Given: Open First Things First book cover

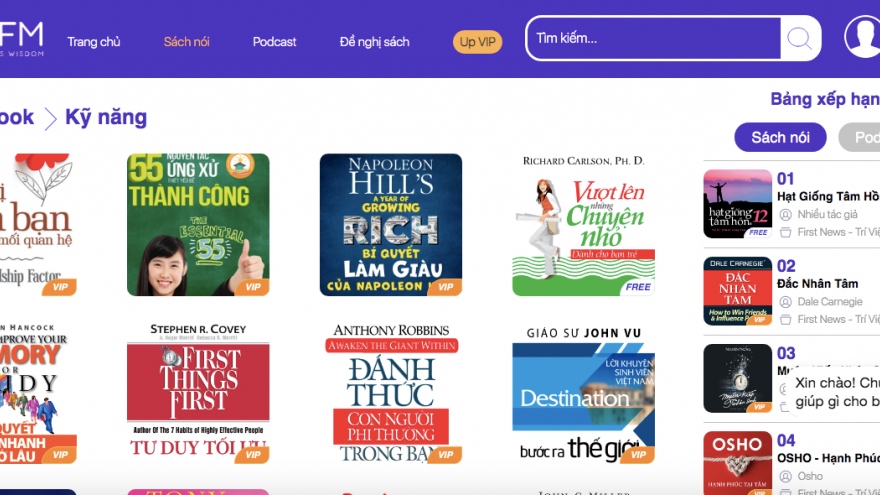Looking at the screenshot, I should [198, 391].
